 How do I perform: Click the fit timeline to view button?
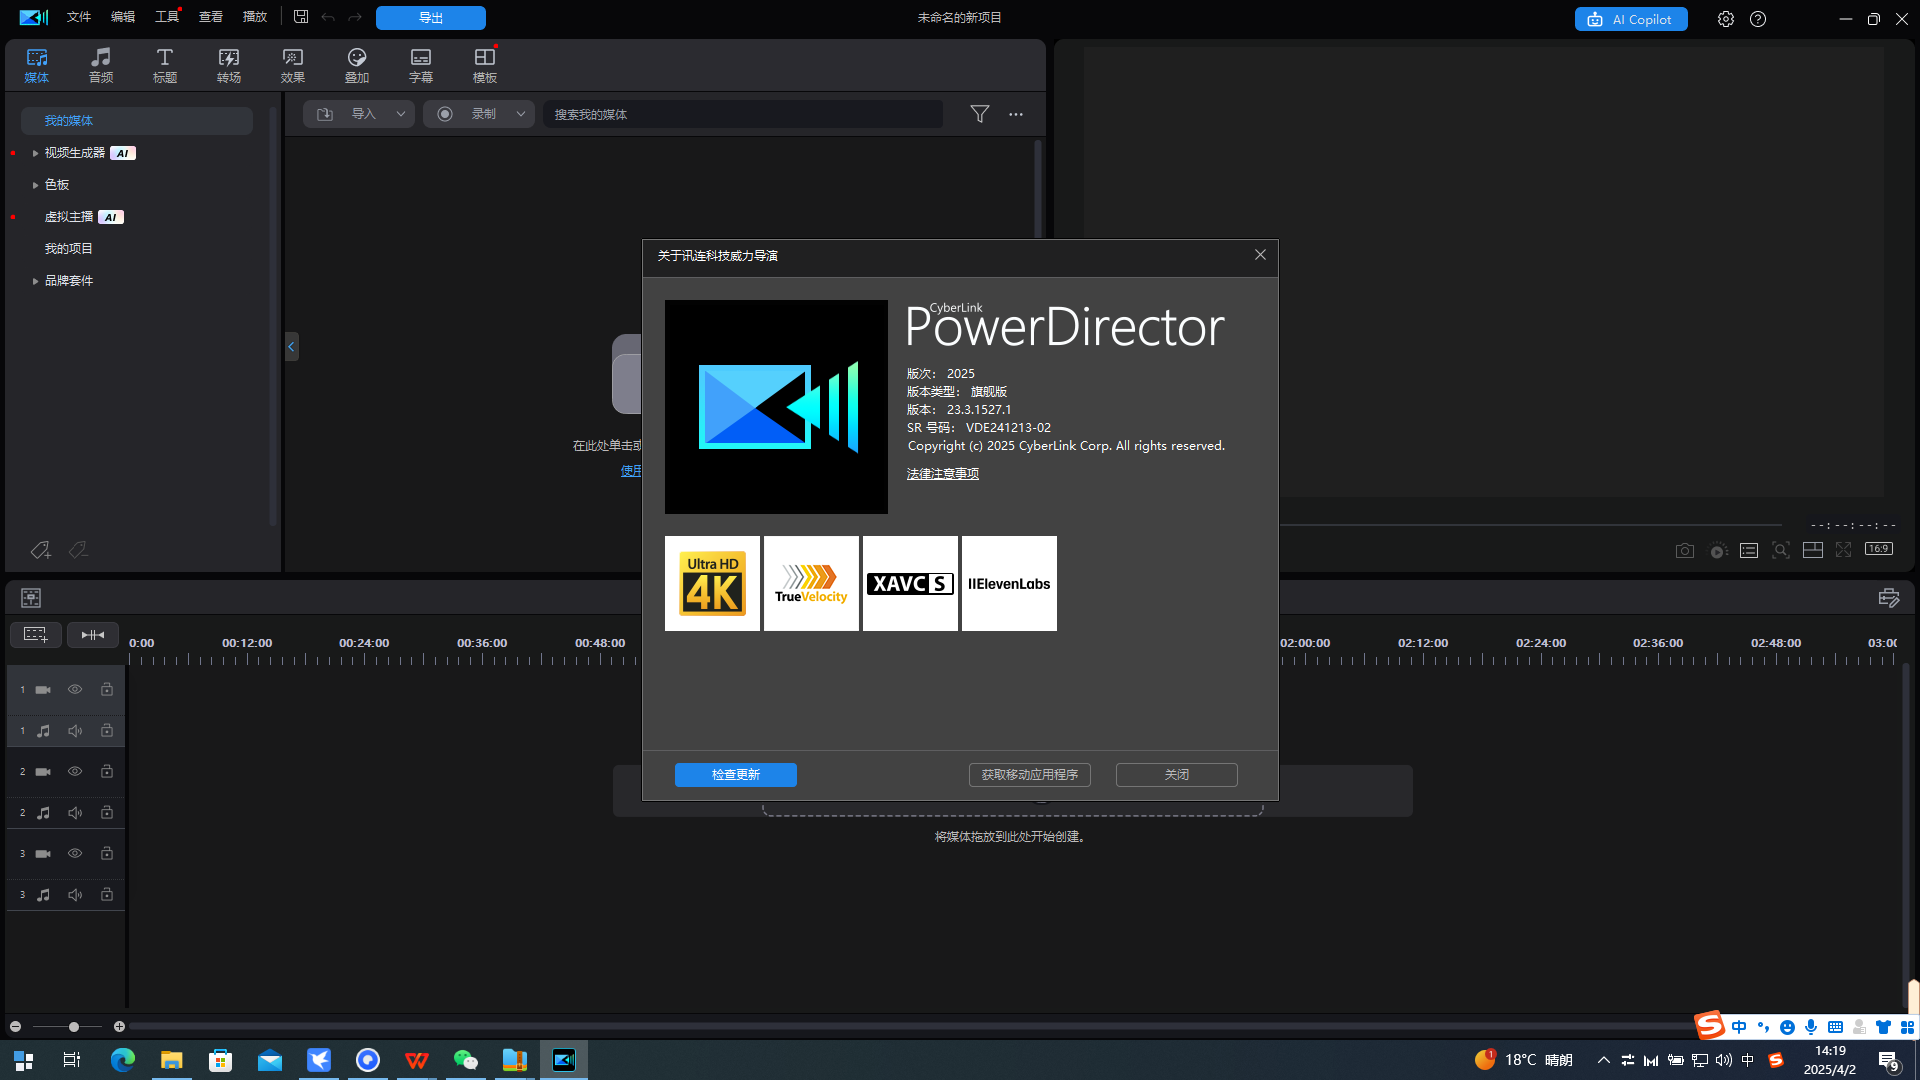tap(93, 635)
